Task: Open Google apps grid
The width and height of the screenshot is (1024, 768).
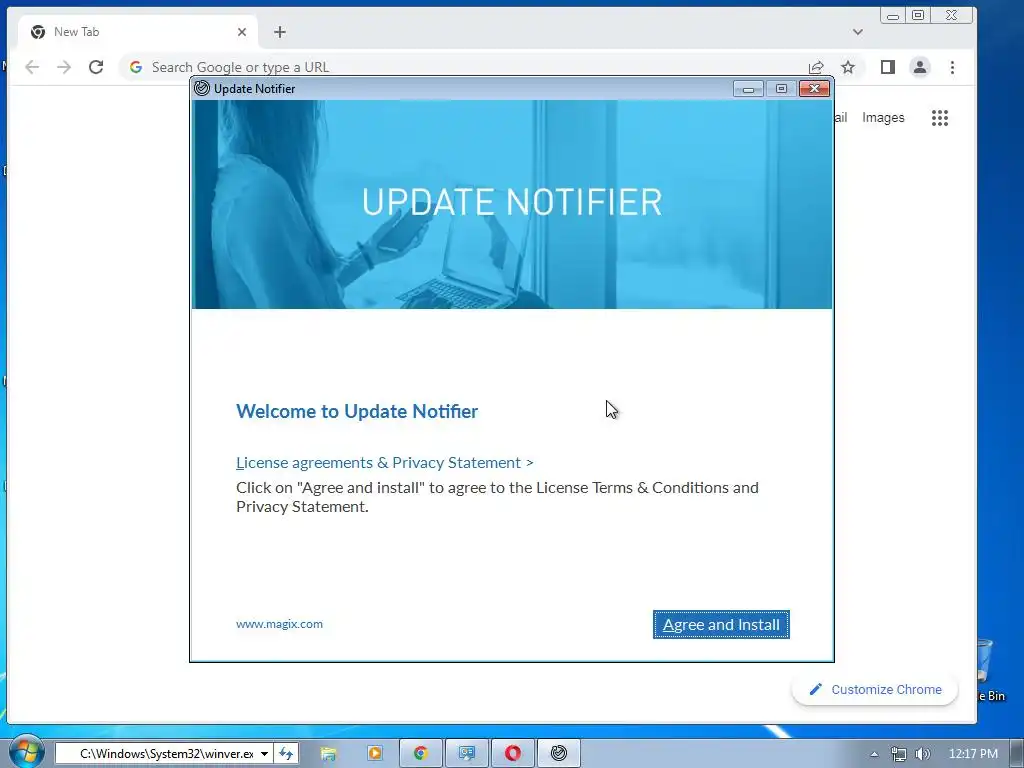Action: point(940,118)
